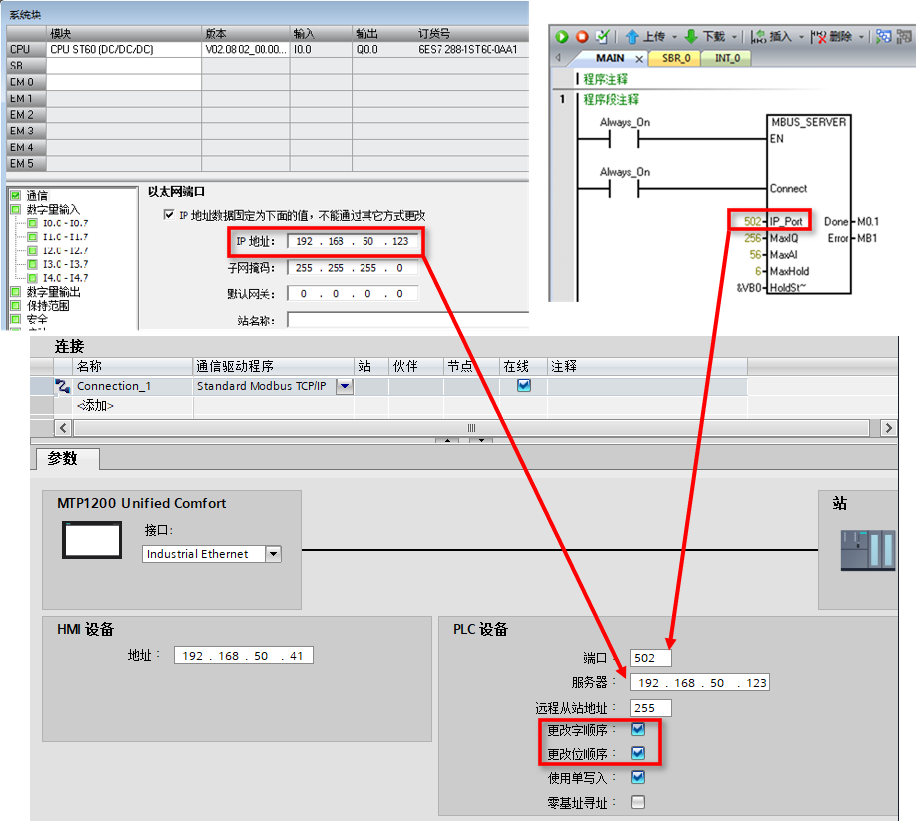Enable the 零基址寻址 checkbox
Screen dimensions: 916x823
[638, 802]
